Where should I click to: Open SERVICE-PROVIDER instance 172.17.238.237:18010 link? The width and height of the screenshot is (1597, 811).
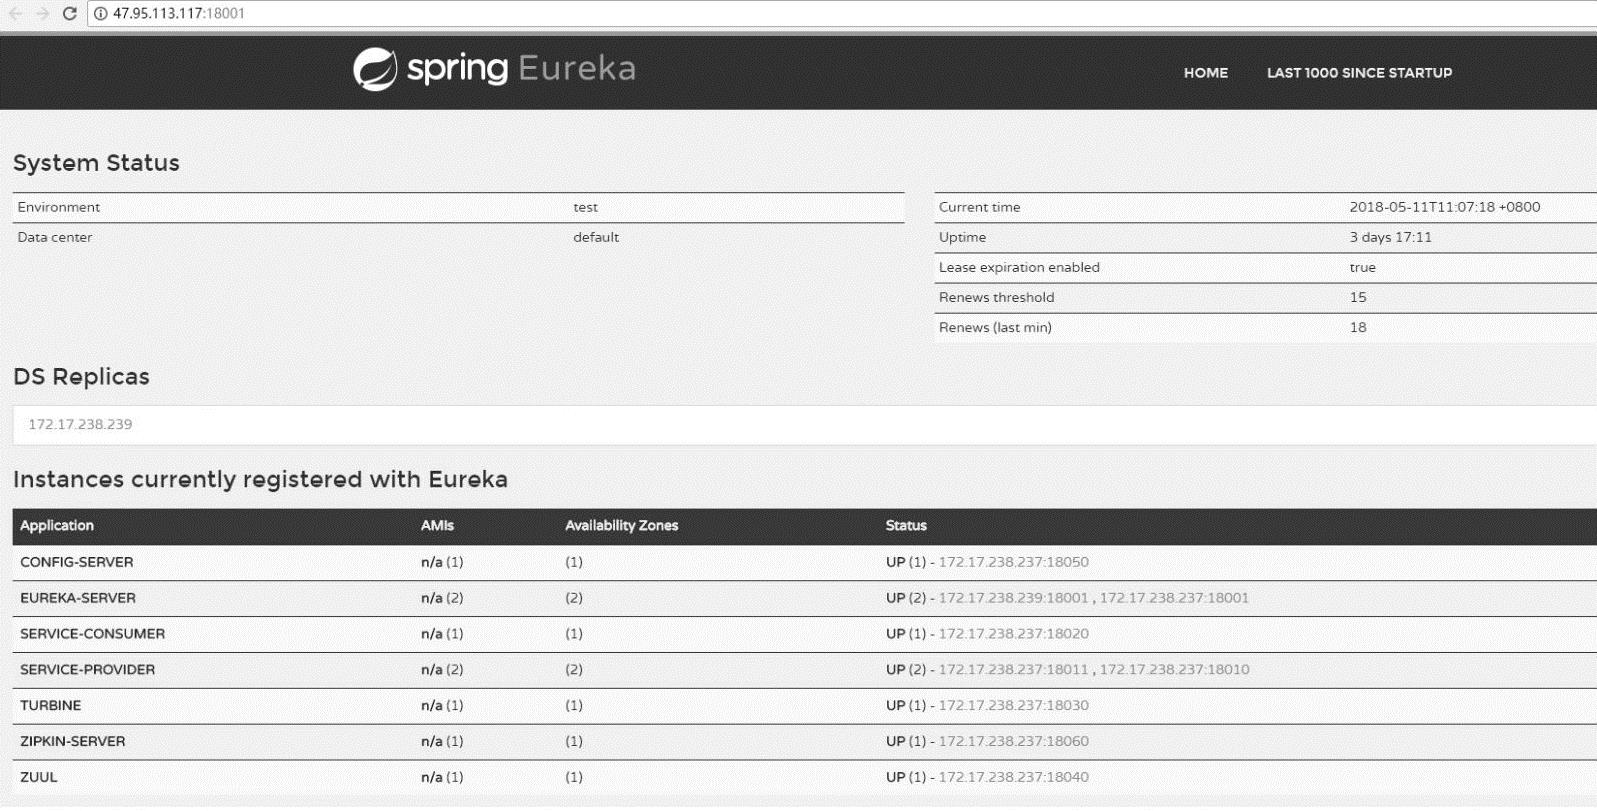pyautogui.click(x=1174, y=670)
